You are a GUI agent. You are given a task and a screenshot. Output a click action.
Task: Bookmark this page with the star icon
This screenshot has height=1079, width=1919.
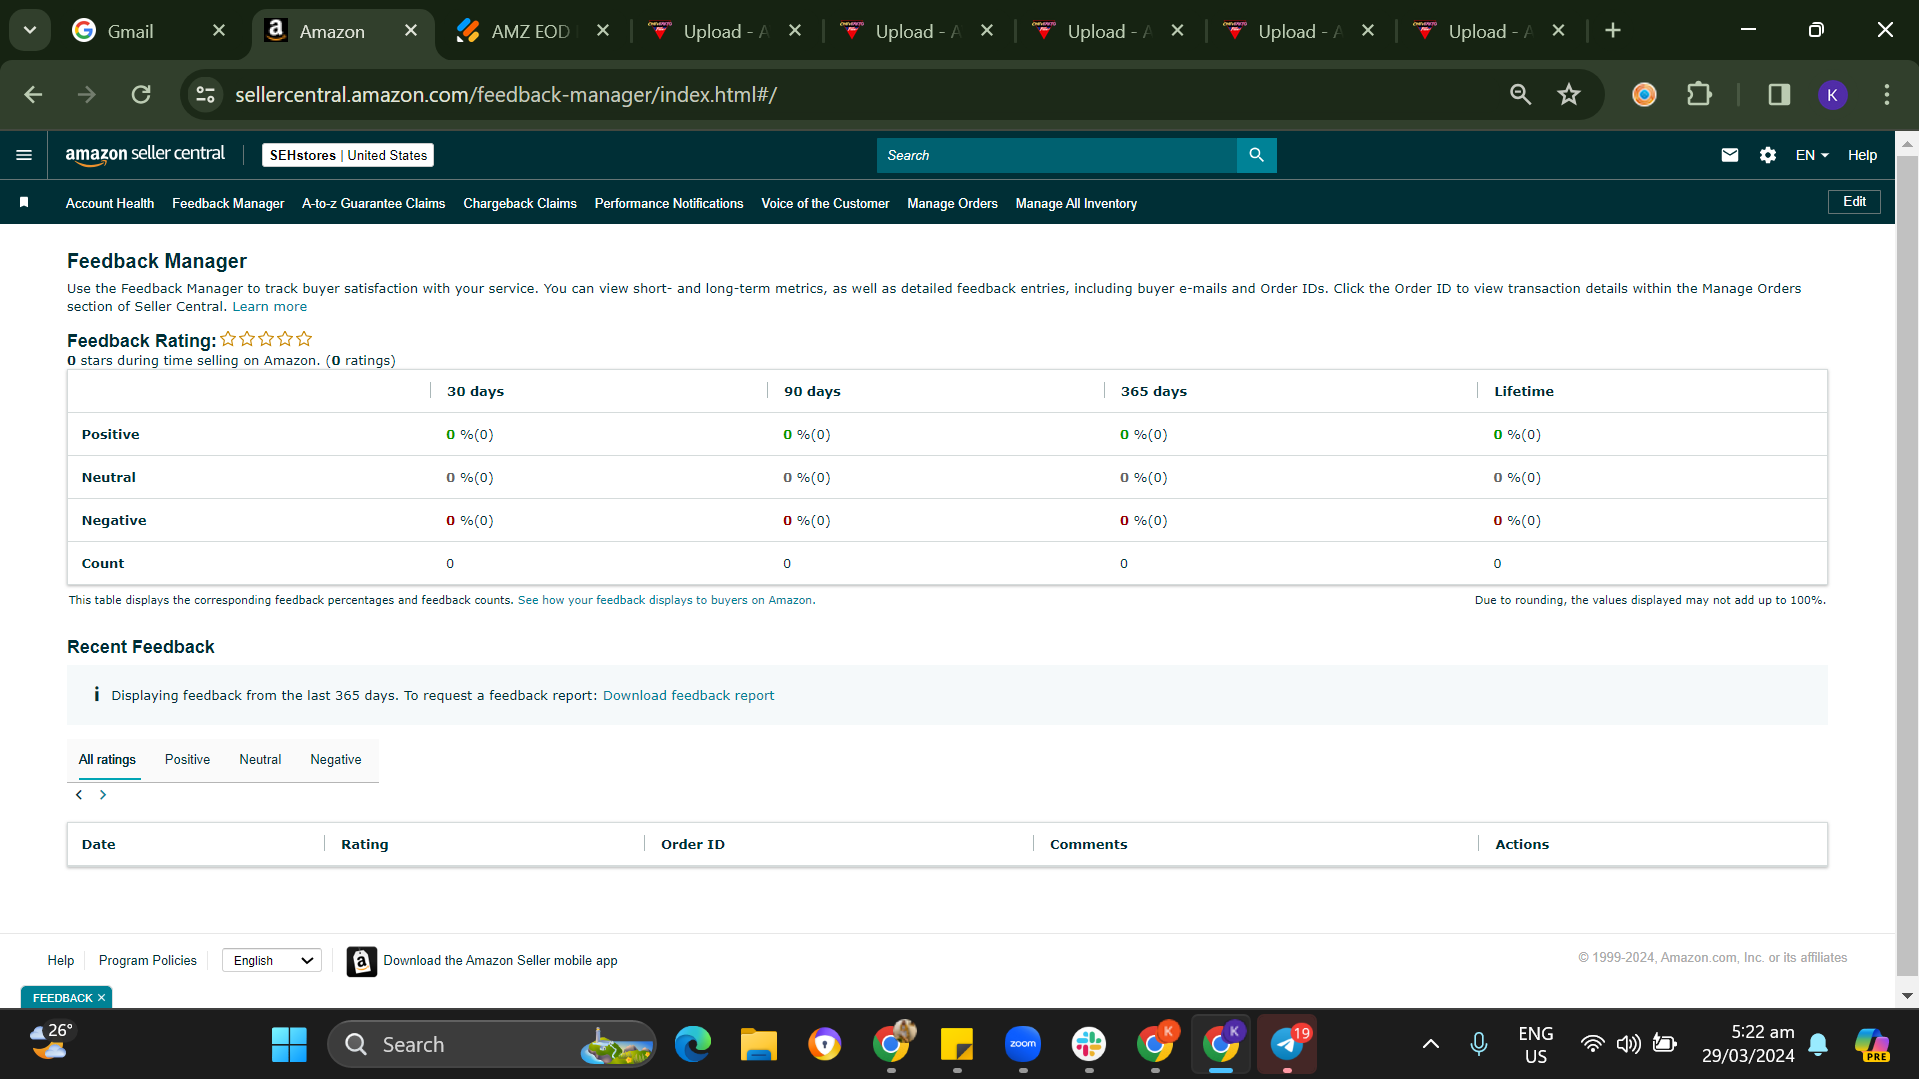1568,95
